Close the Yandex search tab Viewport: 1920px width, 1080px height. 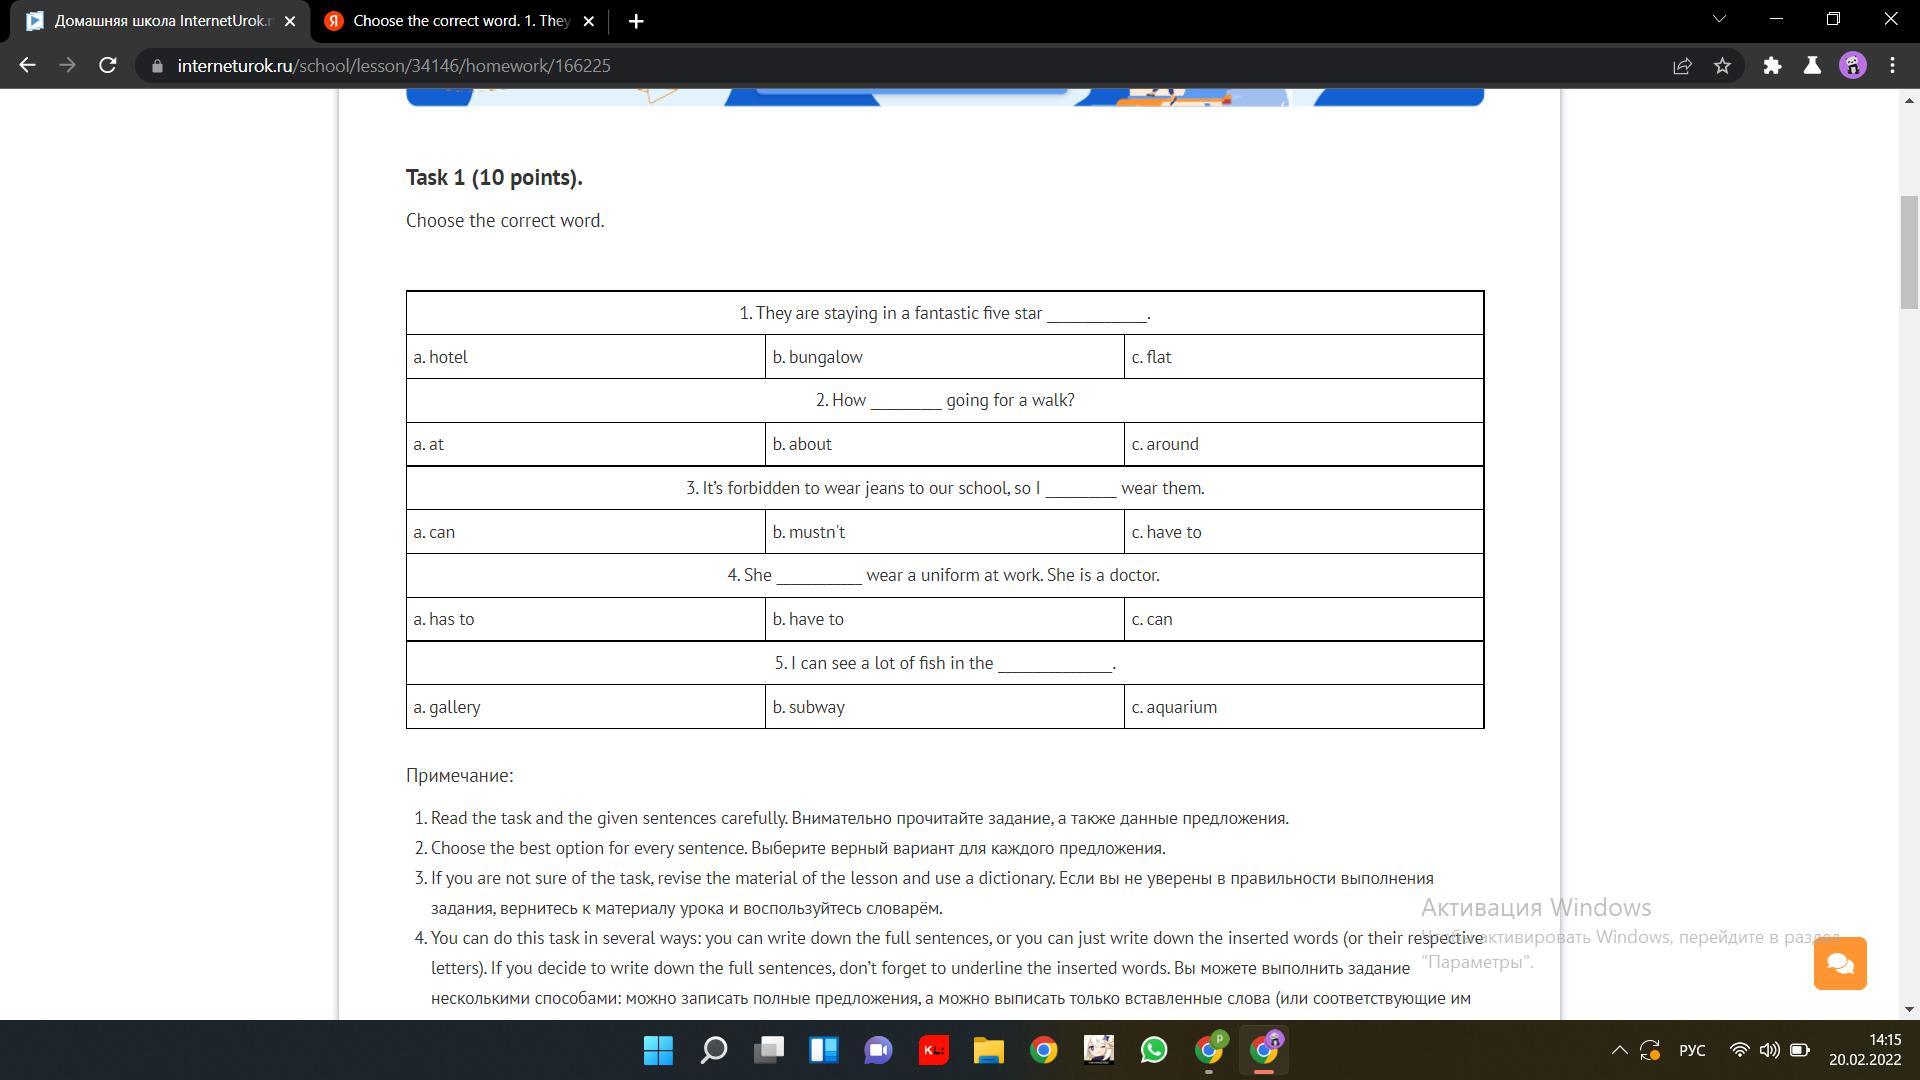[x=589, y=21]
